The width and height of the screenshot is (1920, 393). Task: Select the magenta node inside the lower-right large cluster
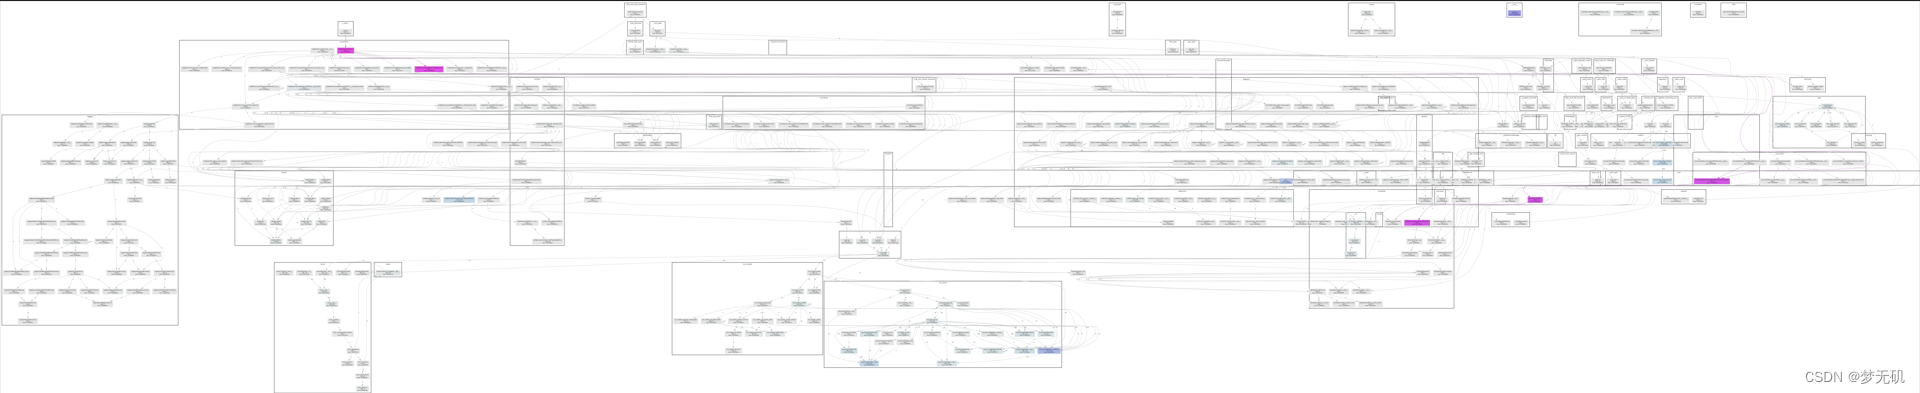tap(1417, 223)
